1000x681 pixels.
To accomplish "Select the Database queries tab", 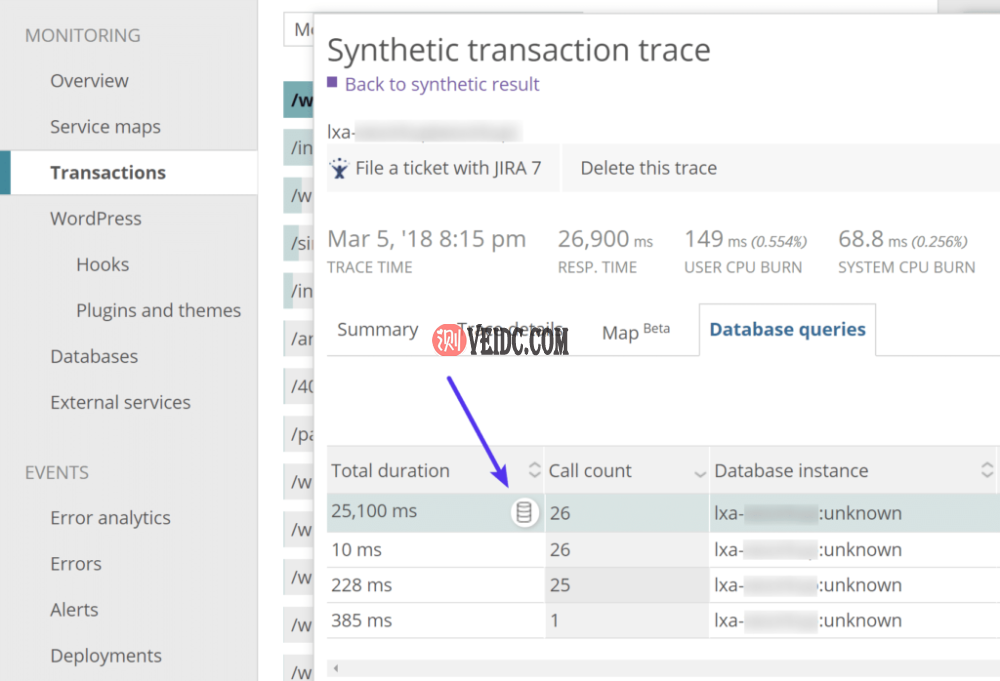I will 787,330.
